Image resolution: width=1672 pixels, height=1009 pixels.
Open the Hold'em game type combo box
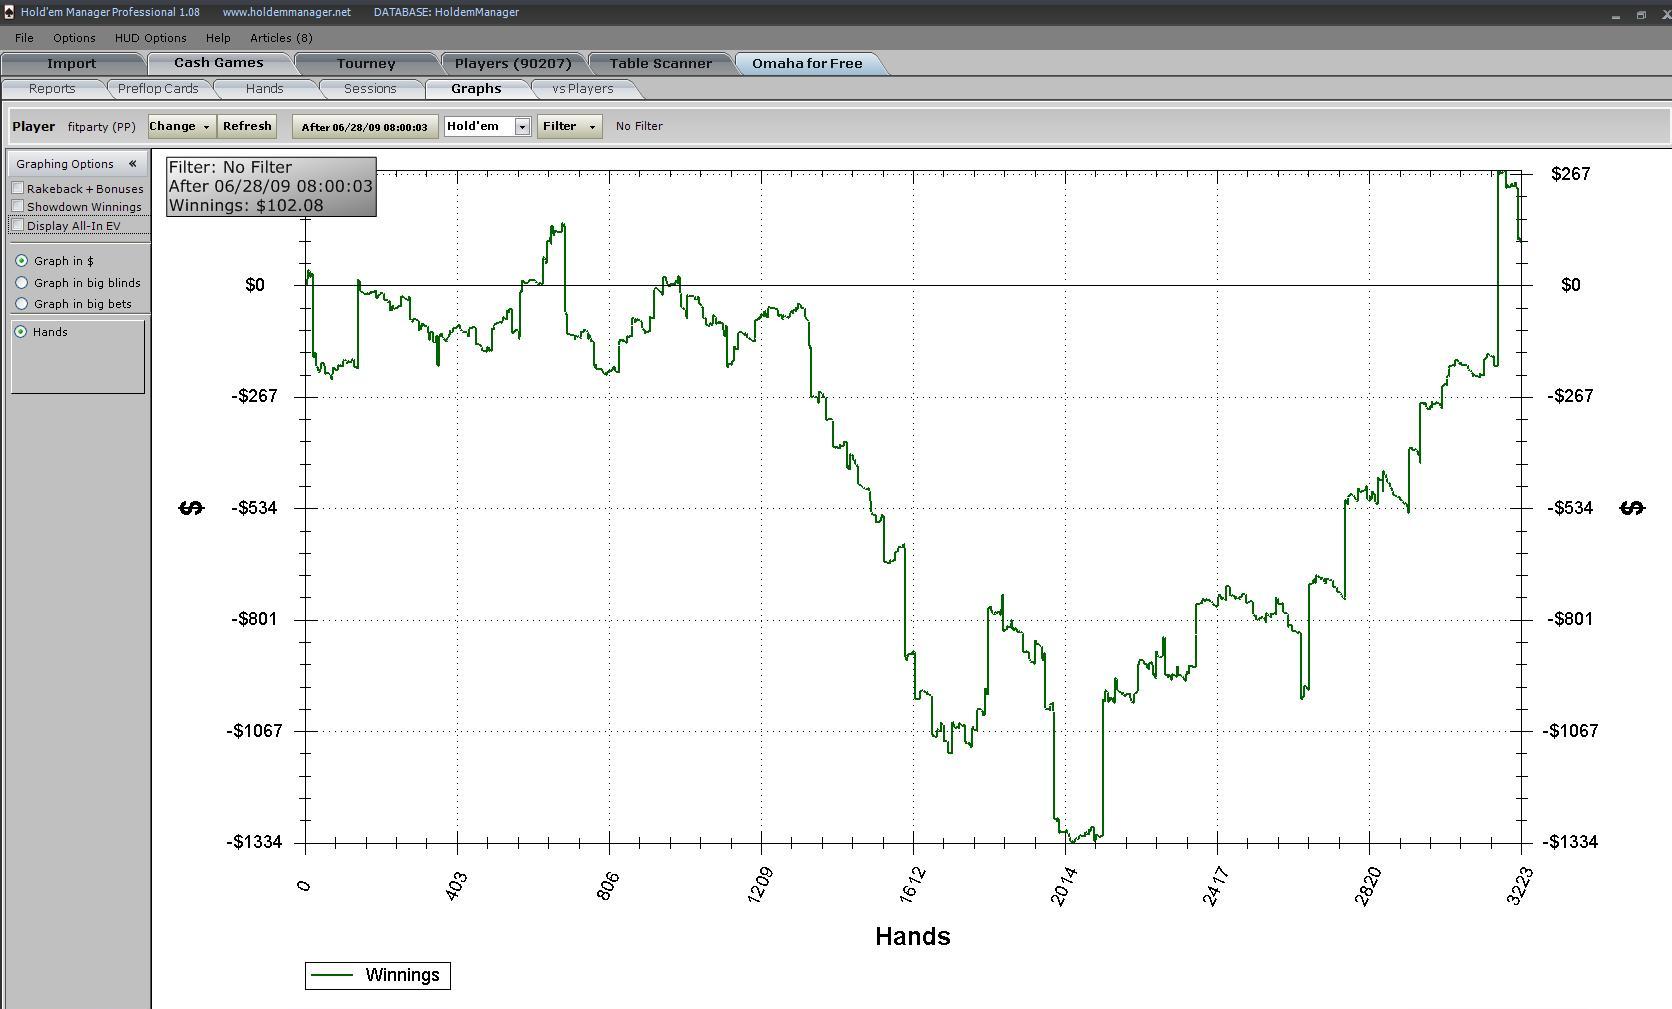487,126
